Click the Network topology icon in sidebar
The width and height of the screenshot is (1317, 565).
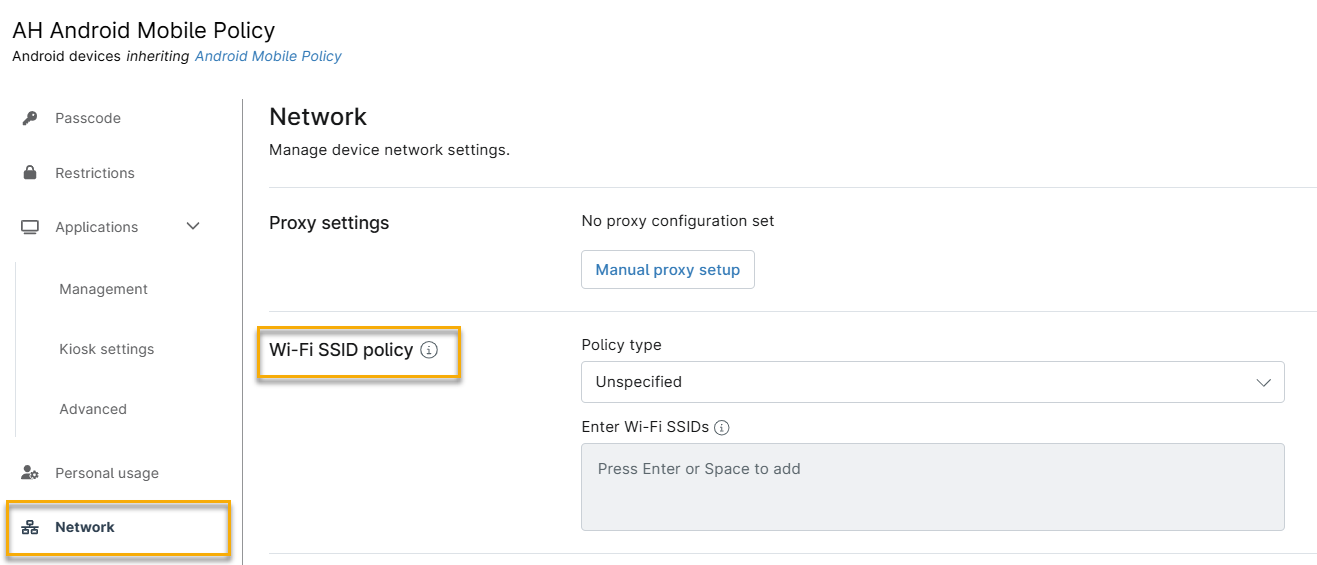pyautogui.click(x=30, y=527)
